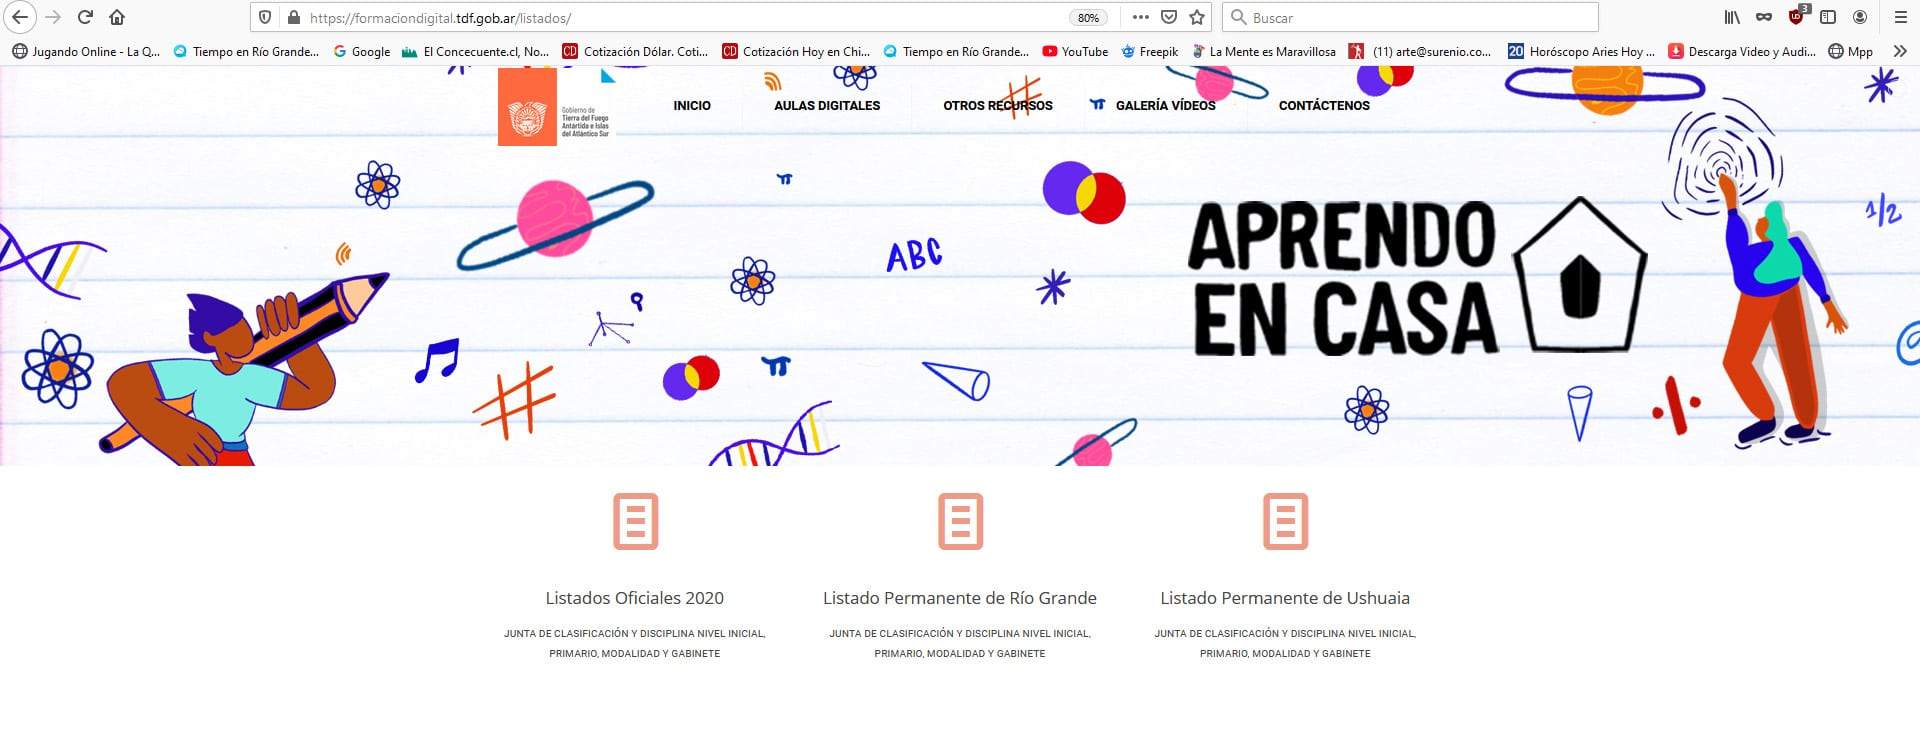
Task: View site security padlock information
Action: [293, 17]
